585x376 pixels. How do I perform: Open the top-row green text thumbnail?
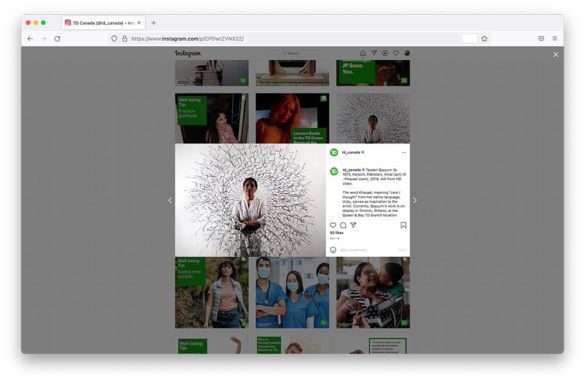(x=373, y=73)
